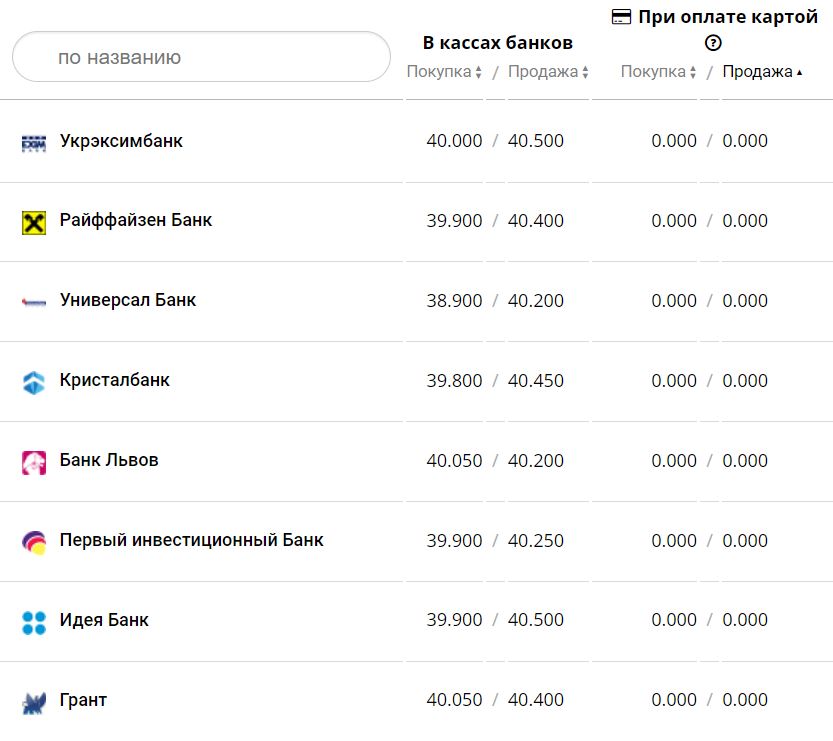
Task: Sort by cash desk Продажа rate
Action: pos(548,72)
